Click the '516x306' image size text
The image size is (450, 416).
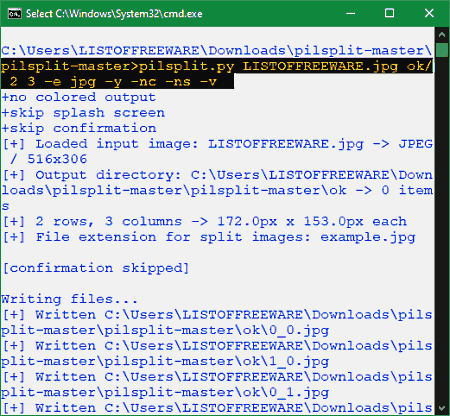pyautogui.click(x=57, y=159)
